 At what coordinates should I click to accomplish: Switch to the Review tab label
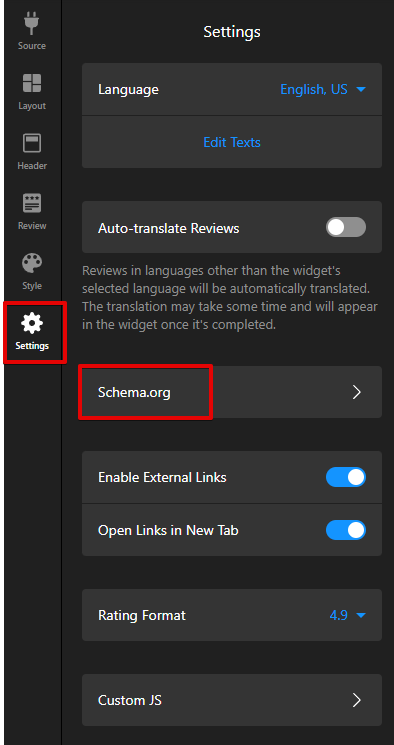click(x=32, y=226)
